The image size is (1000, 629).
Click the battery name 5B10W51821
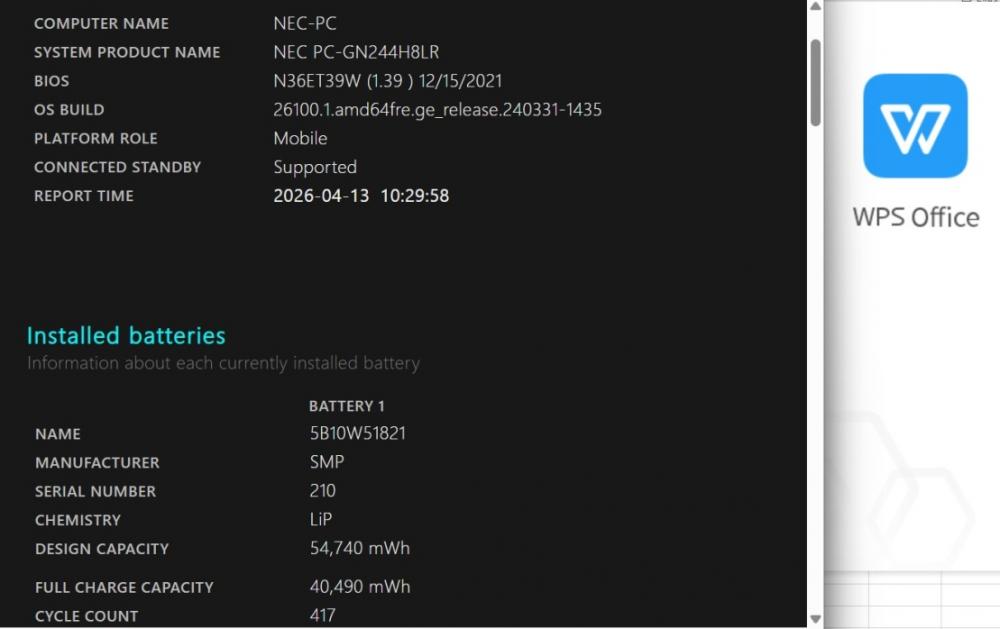click(357, 434)
